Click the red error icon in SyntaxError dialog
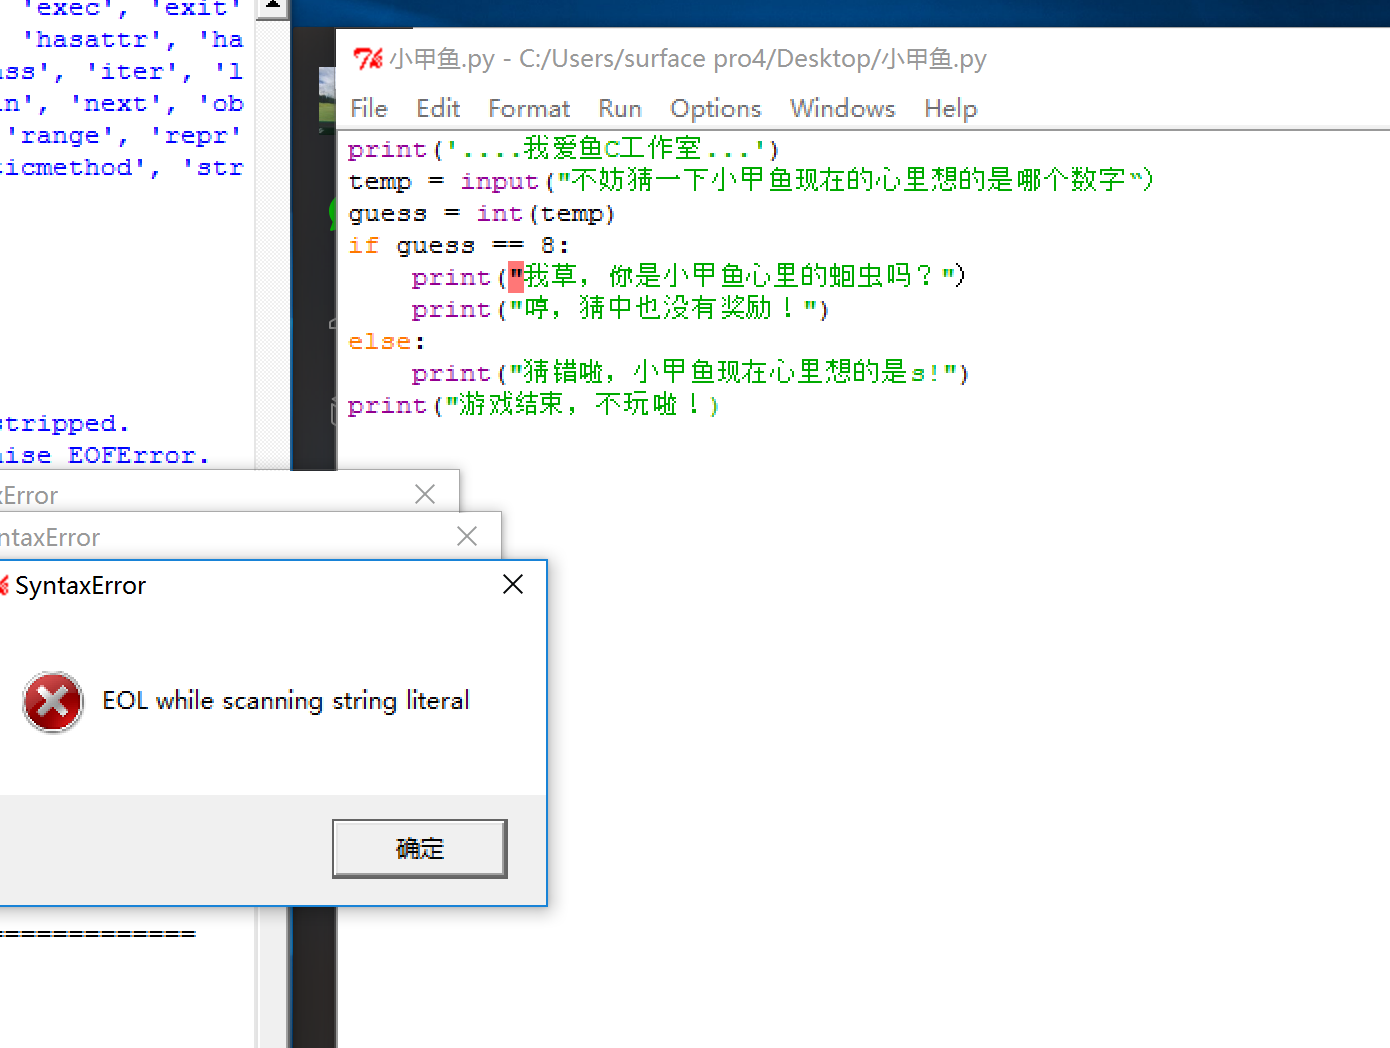This screenshot has width=1390, height=1048. (53, 701)
